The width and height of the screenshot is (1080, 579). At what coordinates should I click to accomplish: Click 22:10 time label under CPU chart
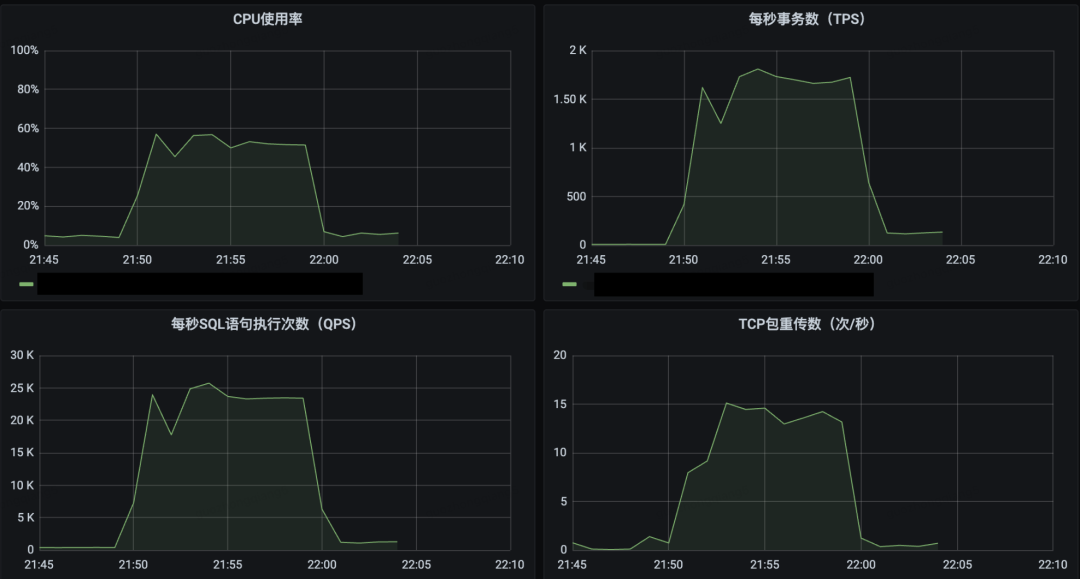coord(510,260)
